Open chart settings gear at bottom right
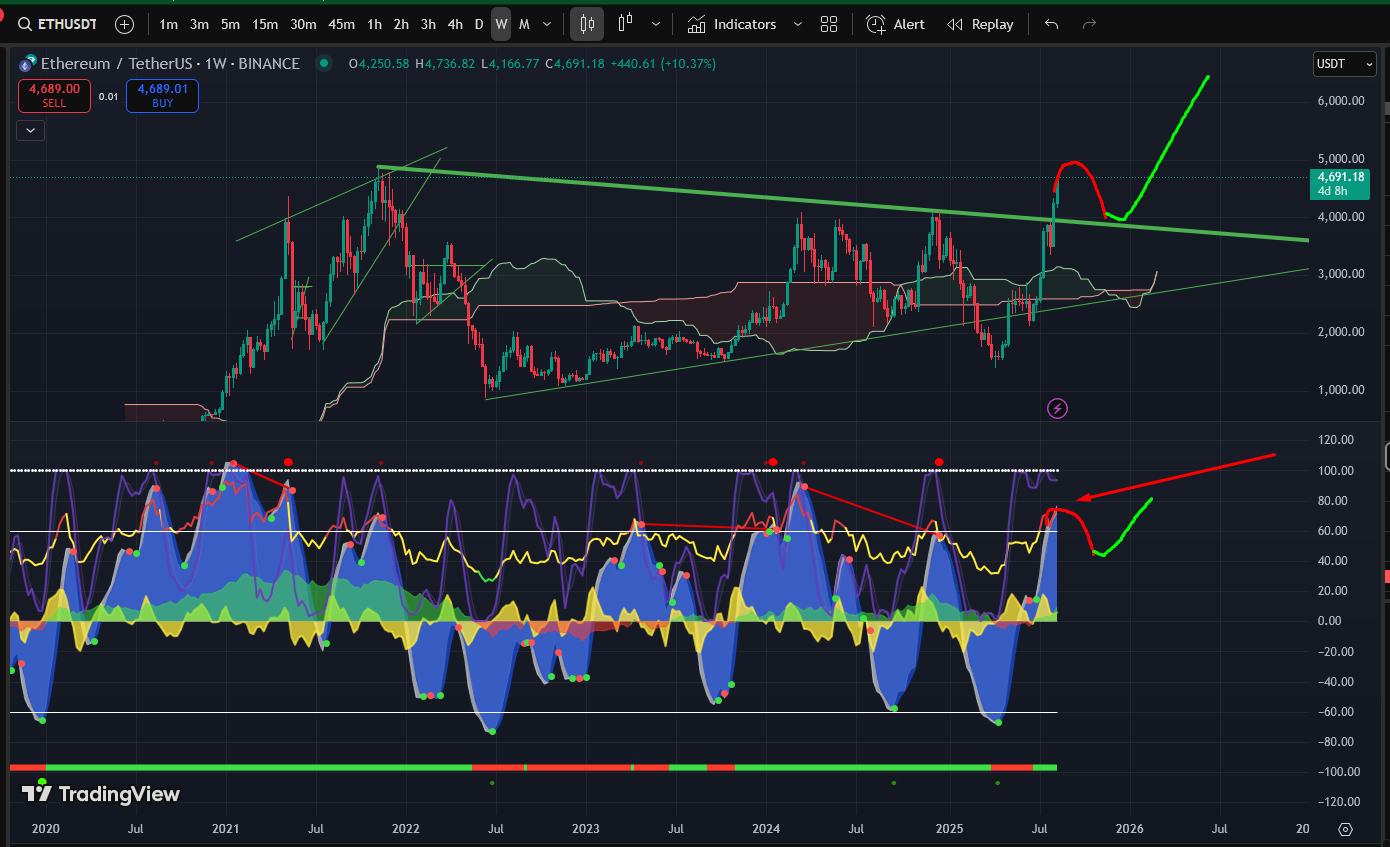Viewport: 1390px width, 847px height. (x=1345, y=829)
